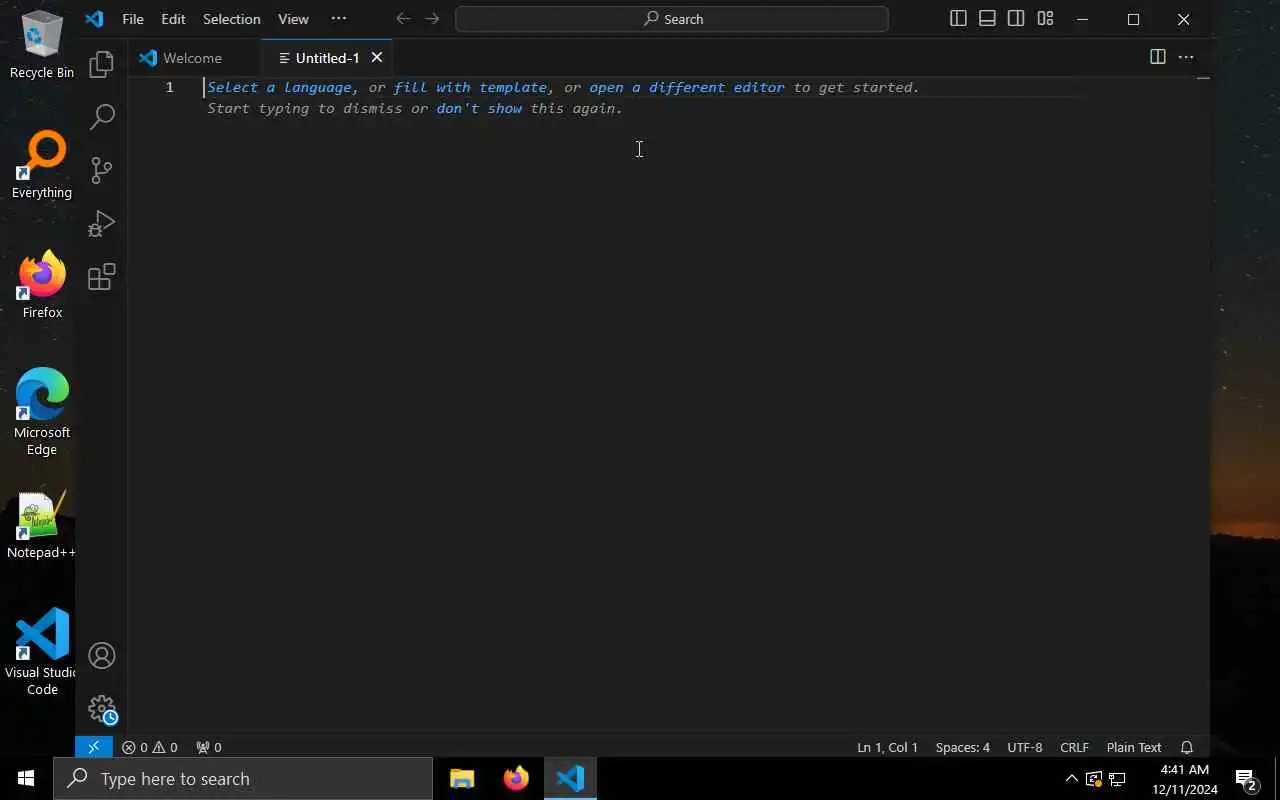This screenshot has width=1280, height=800.
Task: Open the Selection menu
Action: (x=231, y=18)
